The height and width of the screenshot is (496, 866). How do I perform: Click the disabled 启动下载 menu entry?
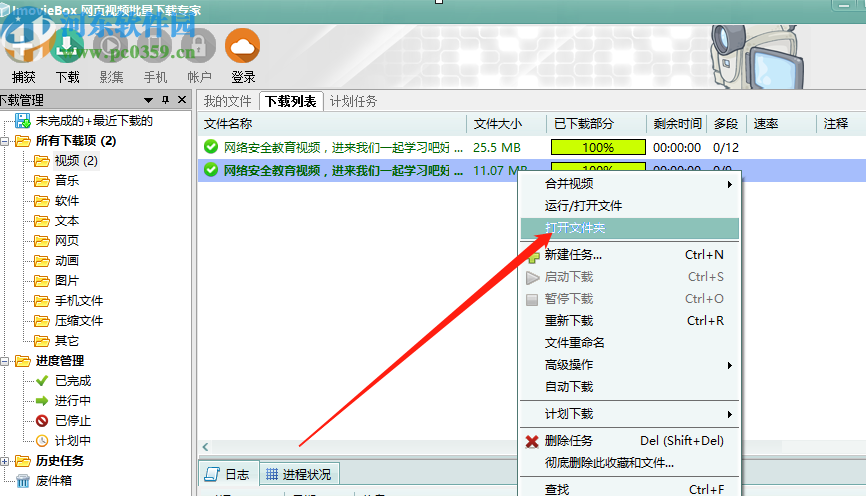pyautogui.click(x=630, y=277)
